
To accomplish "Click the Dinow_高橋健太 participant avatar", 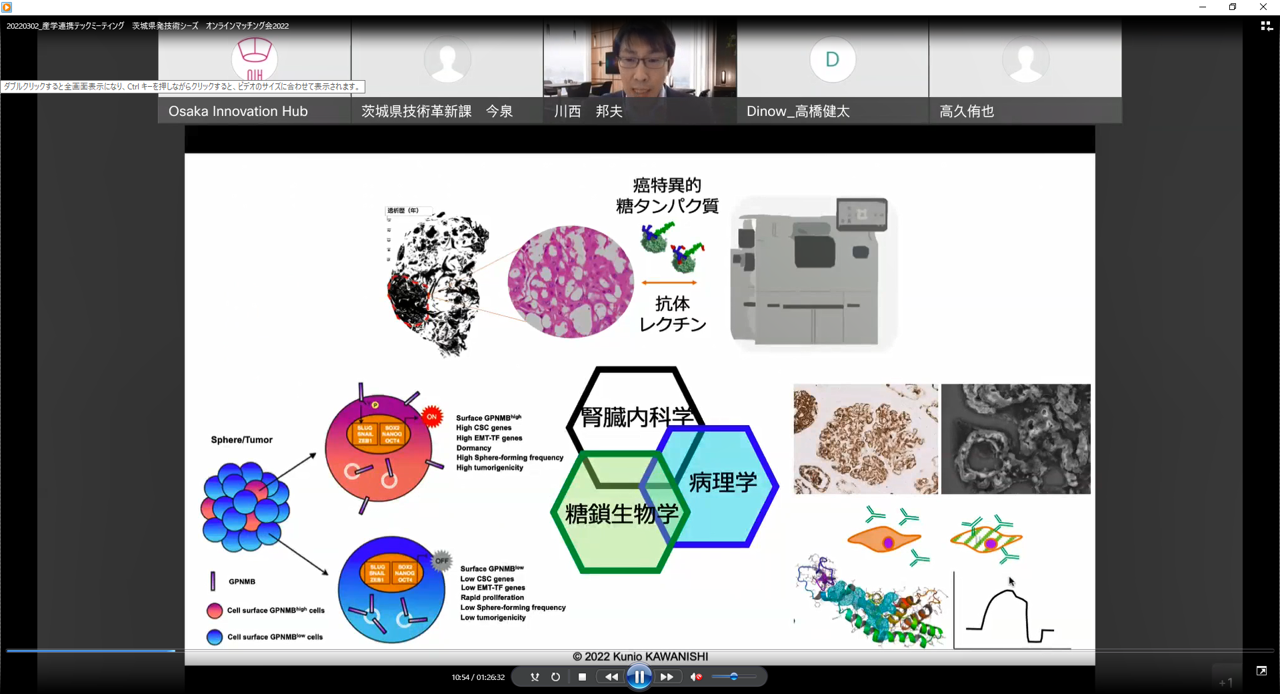I will [x=832, y=60].
